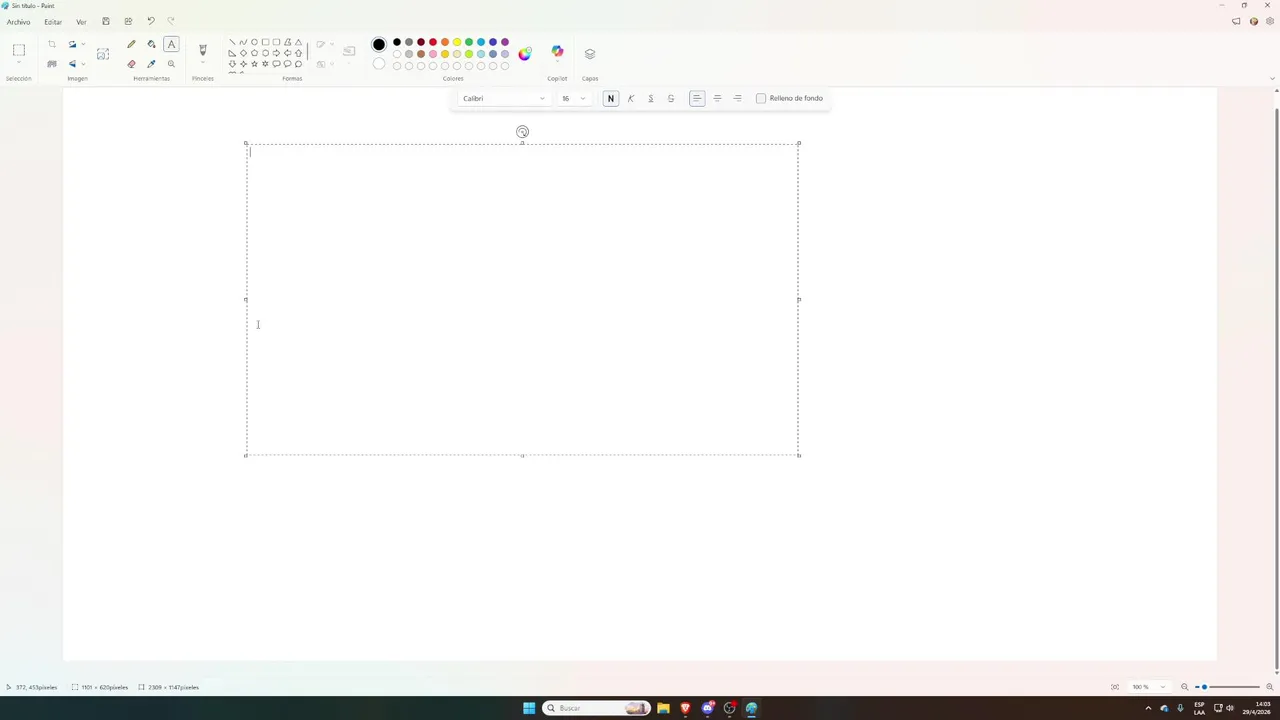This screenshot has width=1280, height=720.
Task: Click the Save icon in title bar
Action: (x=106, y=21)
